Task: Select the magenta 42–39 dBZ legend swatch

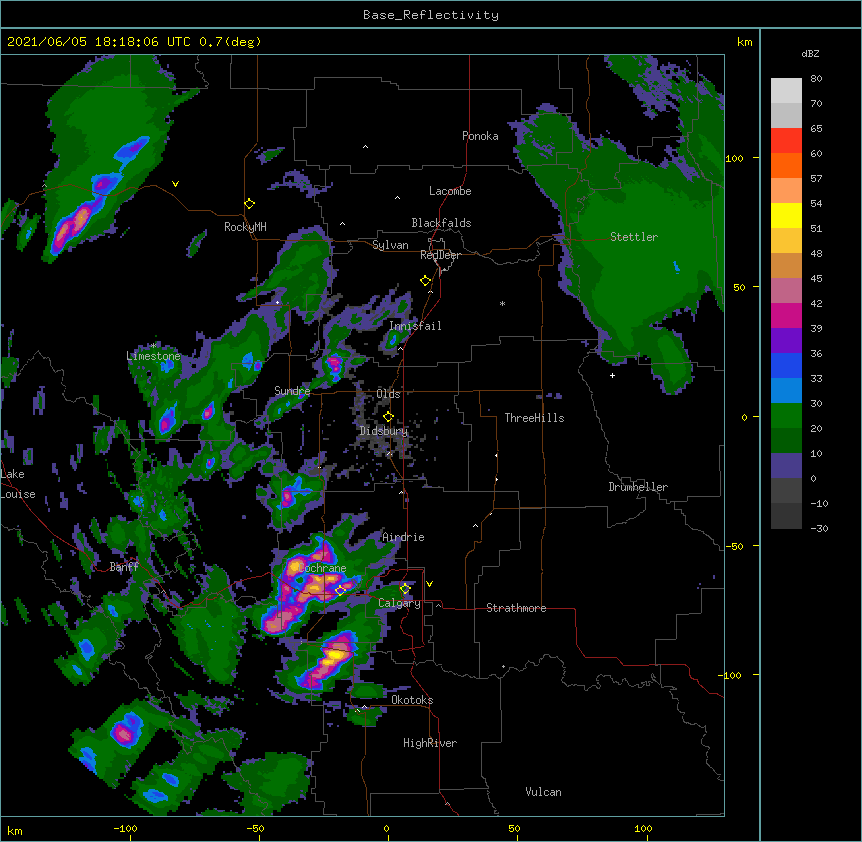Action: click(786, 315)
